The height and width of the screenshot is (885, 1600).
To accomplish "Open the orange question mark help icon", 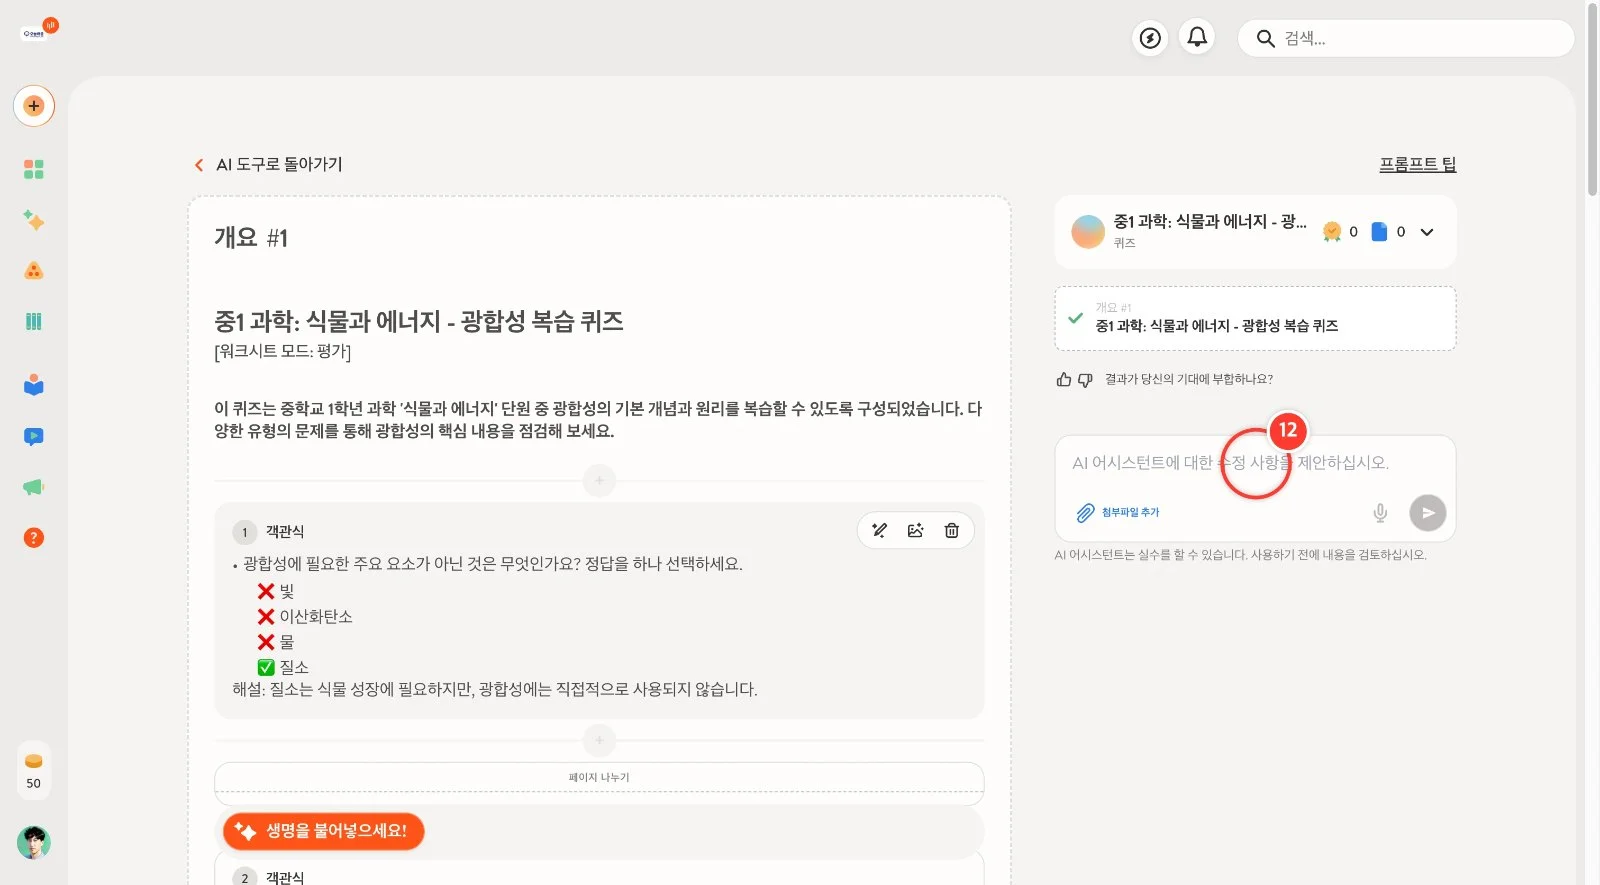I will (34, 538).
